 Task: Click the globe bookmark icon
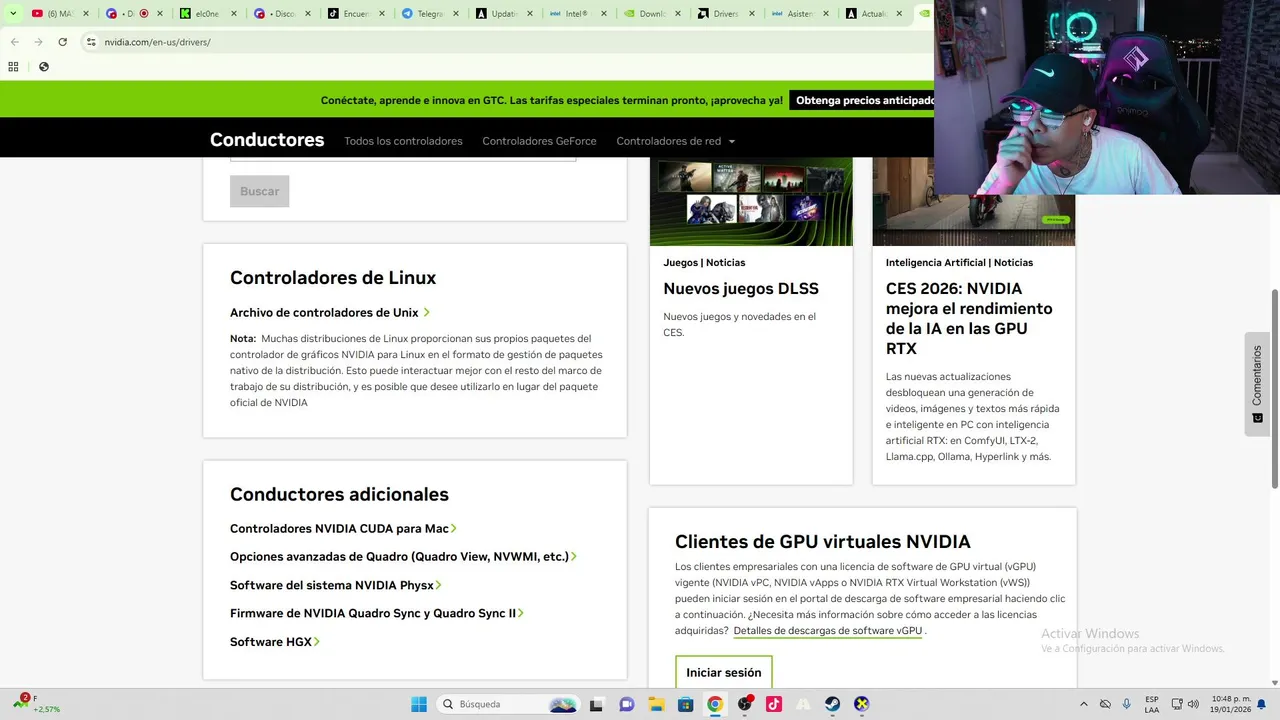point(43,67)
